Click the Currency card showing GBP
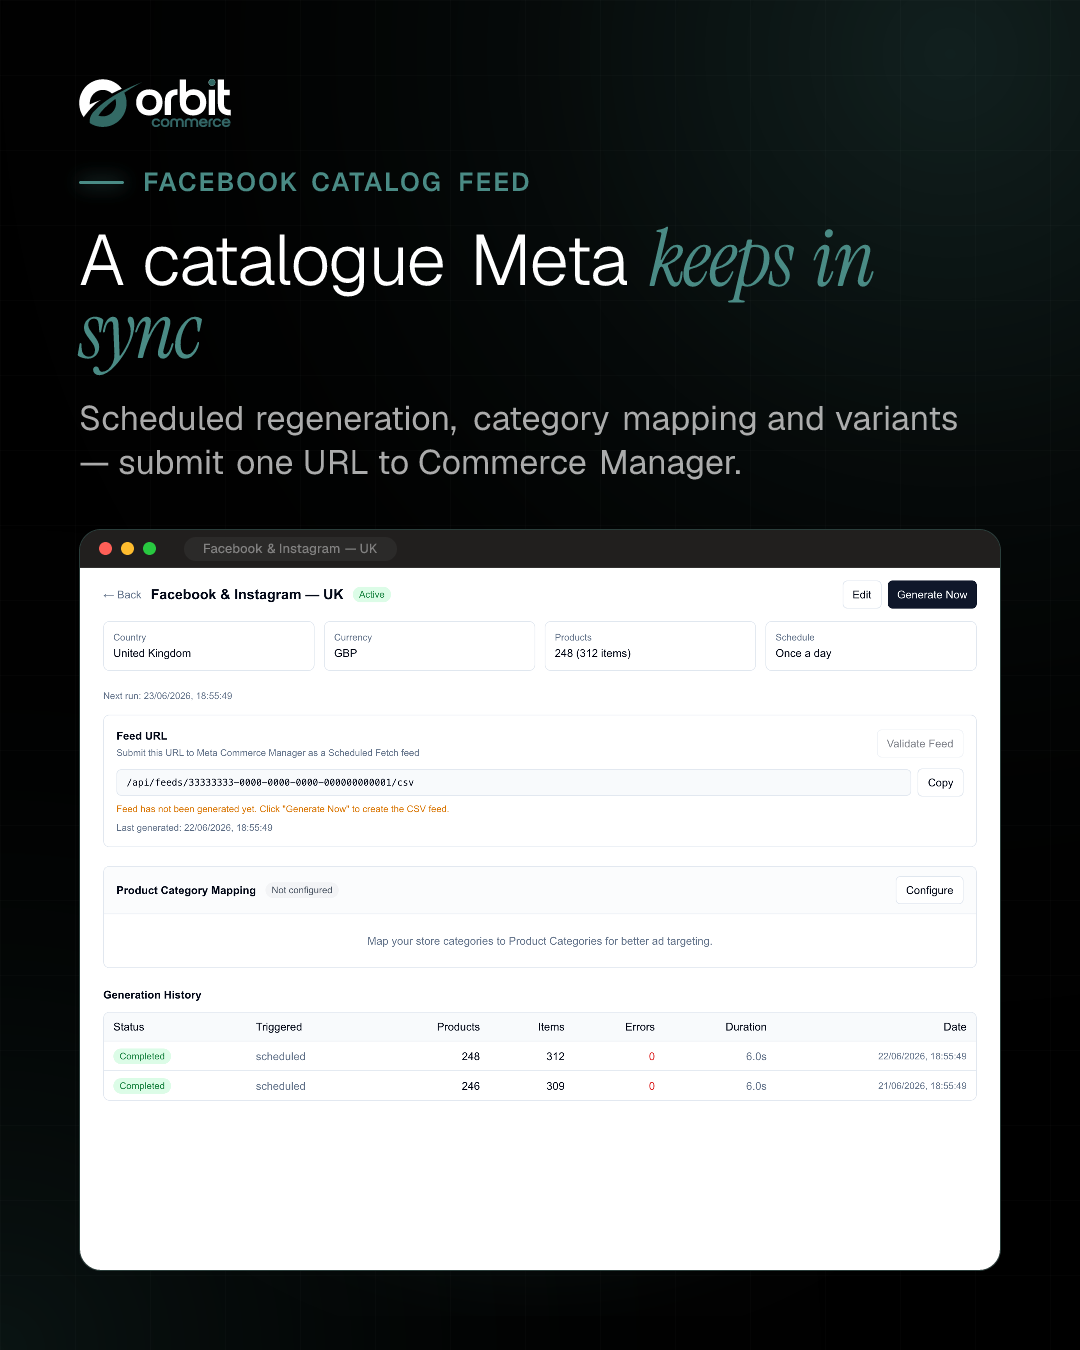This screenshot has height=1350, width=1080. (x=429, y=646)
